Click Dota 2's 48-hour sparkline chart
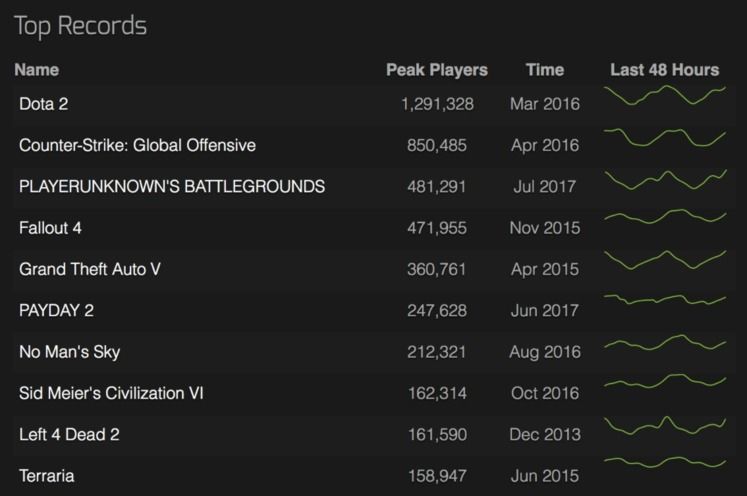 click(x=665, y=96)
